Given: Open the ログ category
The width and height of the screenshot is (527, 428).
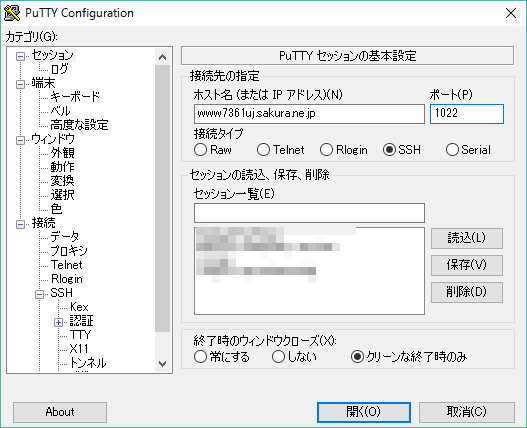Looking at the screenshot, I should [x=59, y=69].
